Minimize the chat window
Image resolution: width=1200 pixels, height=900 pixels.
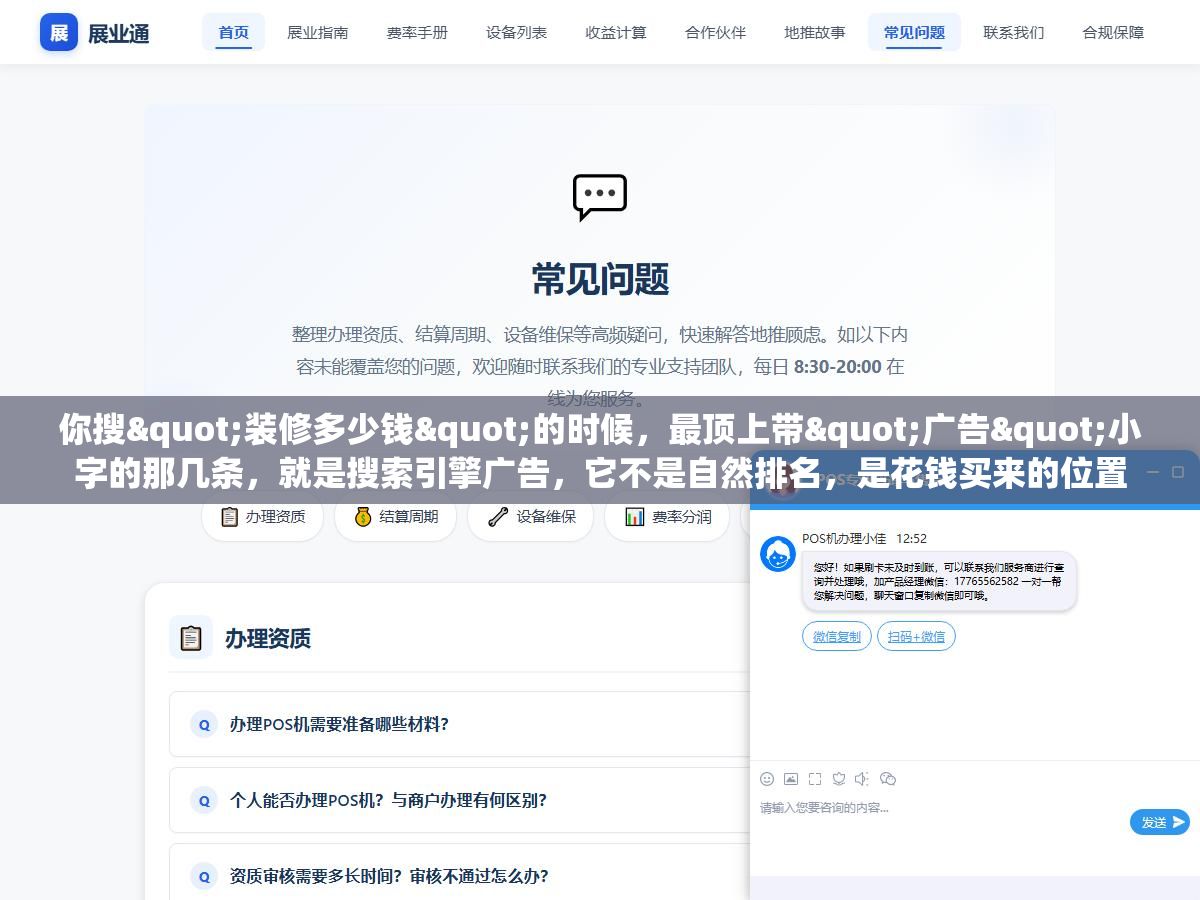[1152, 472]
